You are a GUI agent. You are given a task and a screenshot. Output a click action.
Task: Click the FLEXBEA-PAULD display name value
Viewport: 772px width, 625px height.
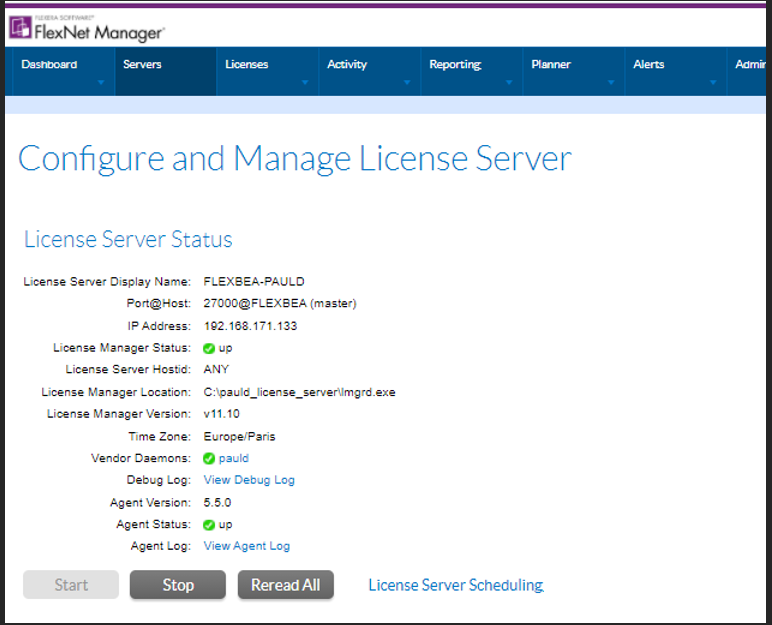click(254, 282)
